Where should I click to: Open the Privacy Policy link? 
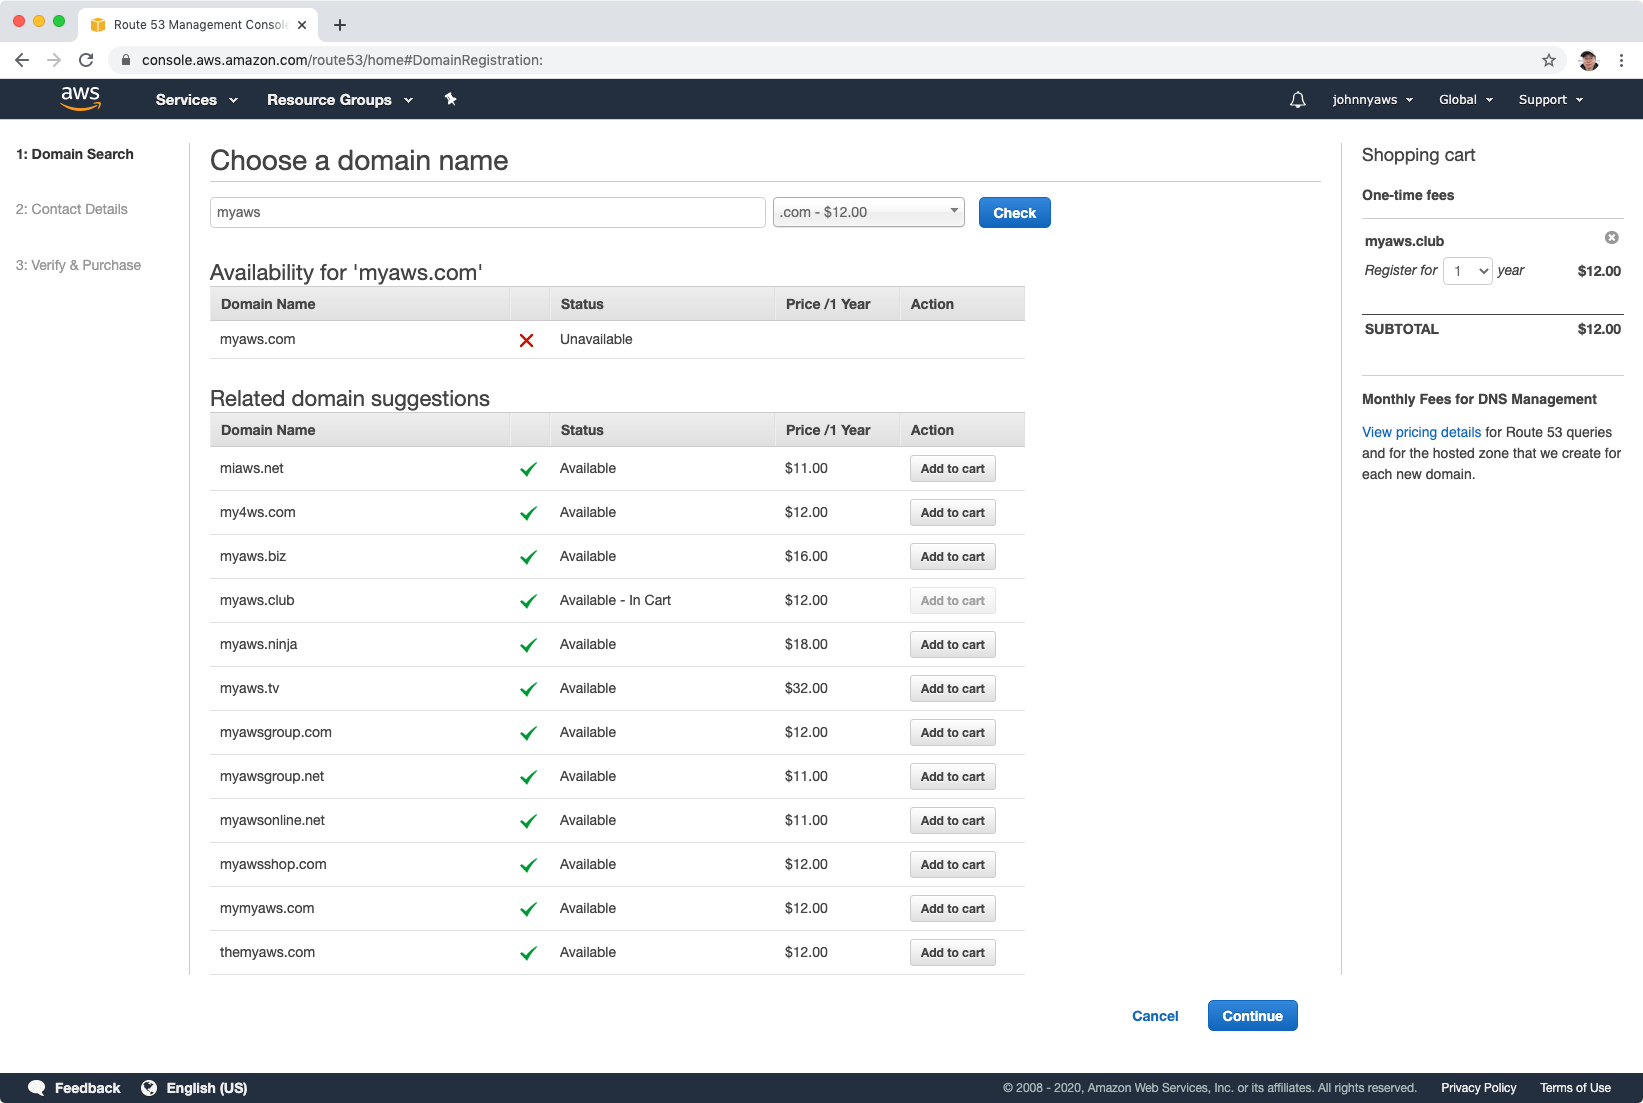pos(1479,1088)
